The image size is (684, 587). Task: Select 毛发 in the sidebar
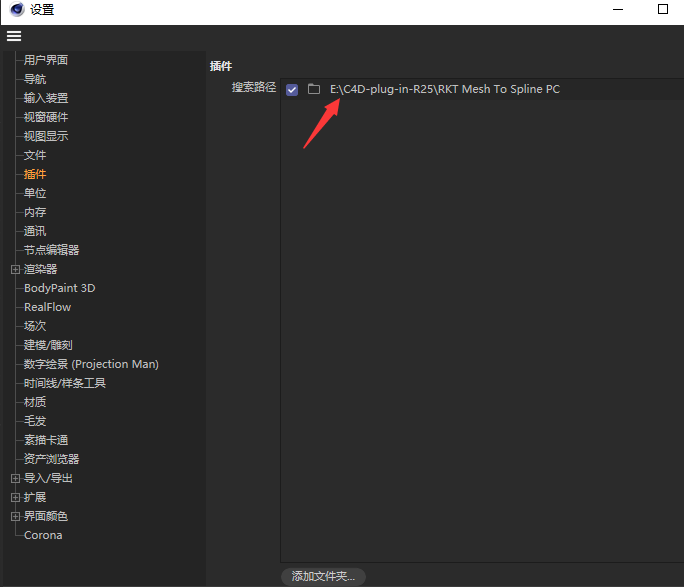pyautogui.click(x=35, y=421)
